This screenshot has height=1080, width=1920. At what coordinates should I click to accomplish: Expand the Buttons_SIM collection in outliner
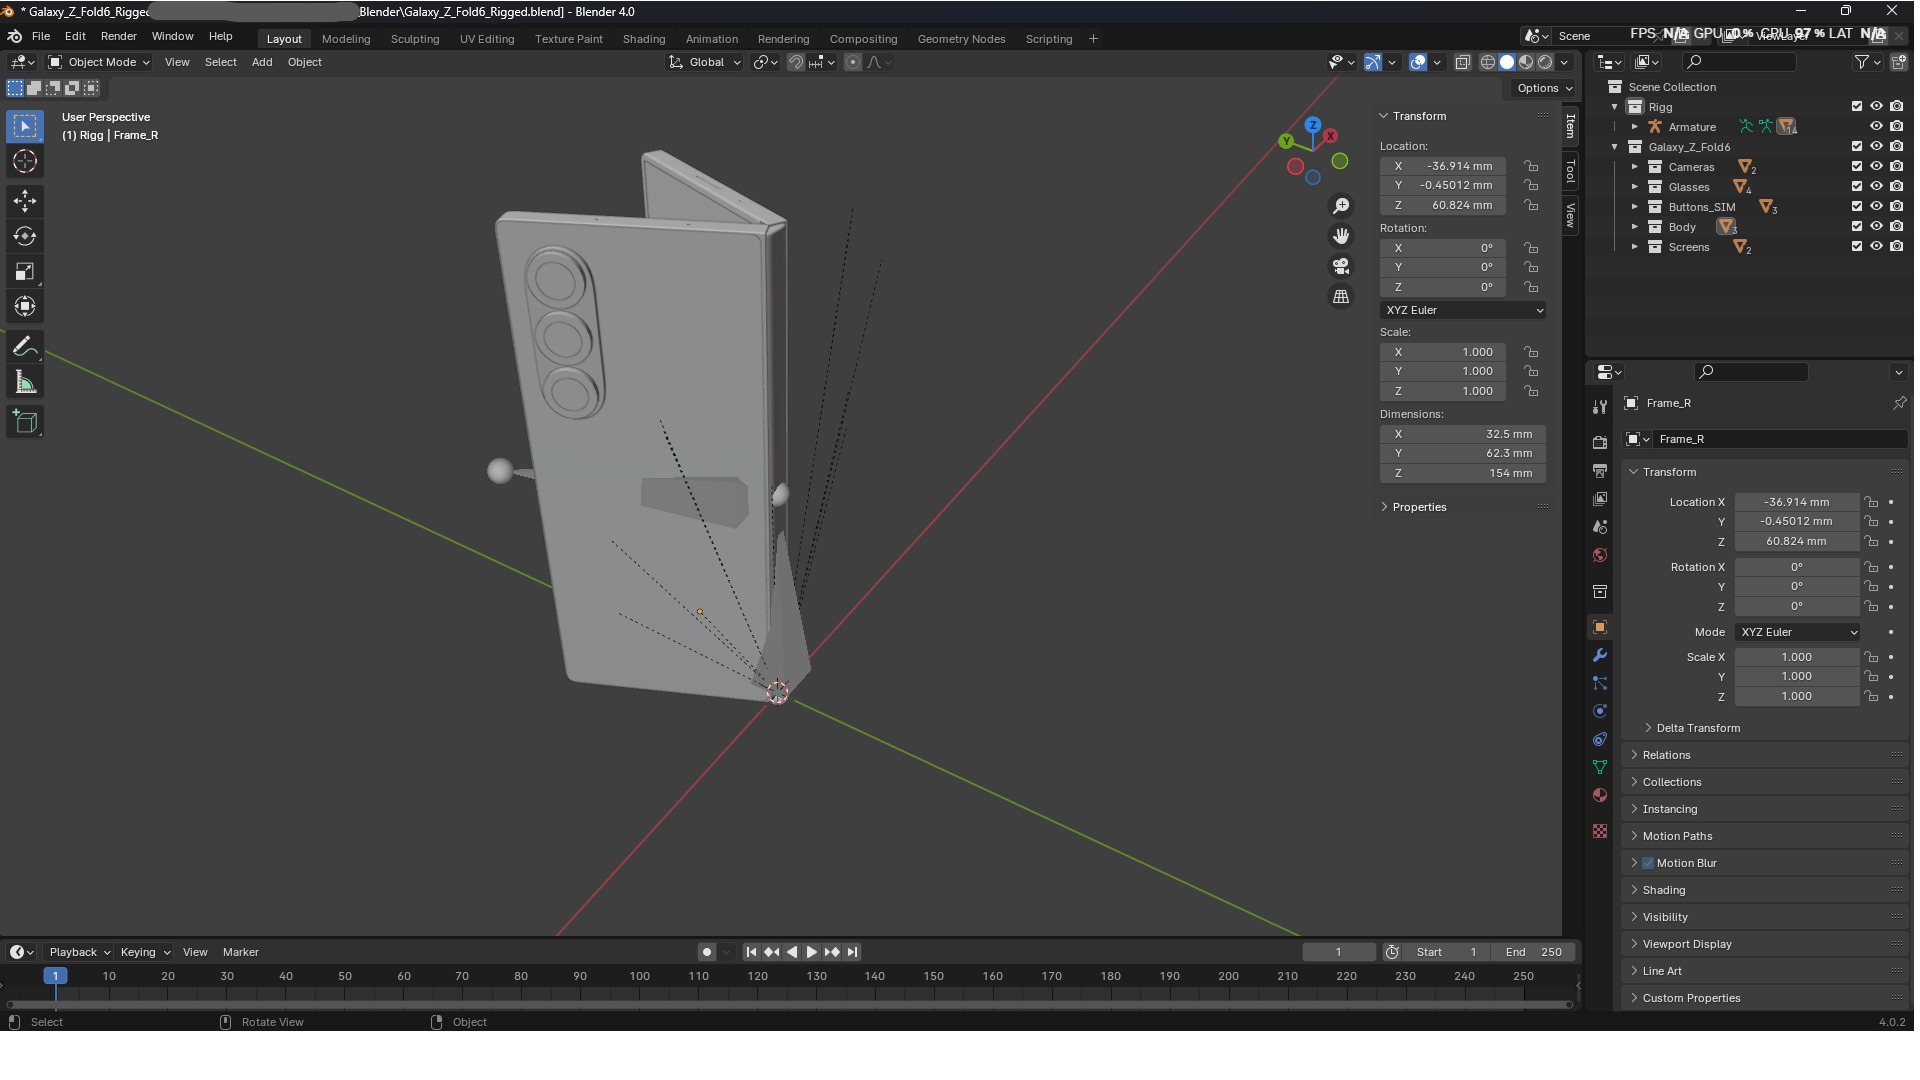pos(1635,206)
